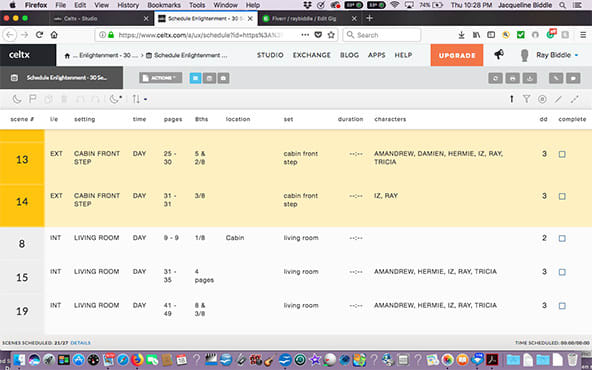The image size is (592, 370).
Task: Select the scene 8 number cell
Action: pyautogui.click(x=22, y=244)
